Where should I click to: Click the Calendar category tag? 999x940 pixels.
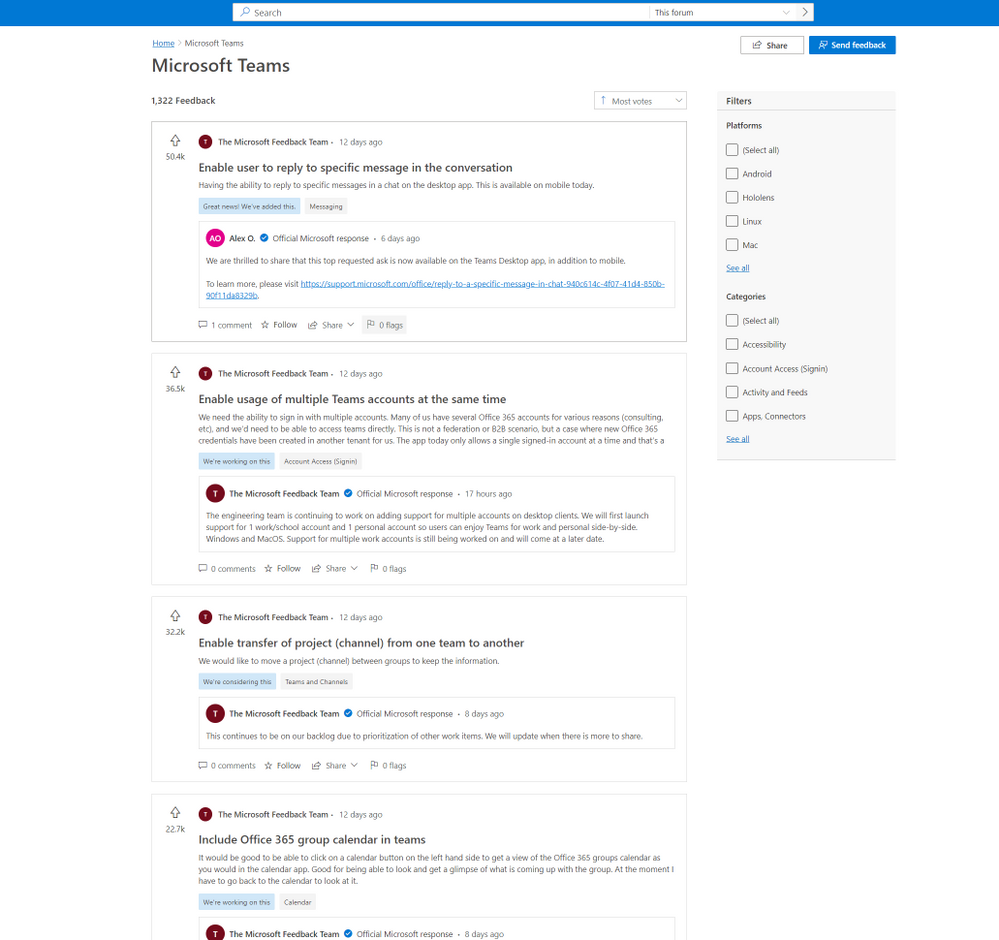(298, 902)
